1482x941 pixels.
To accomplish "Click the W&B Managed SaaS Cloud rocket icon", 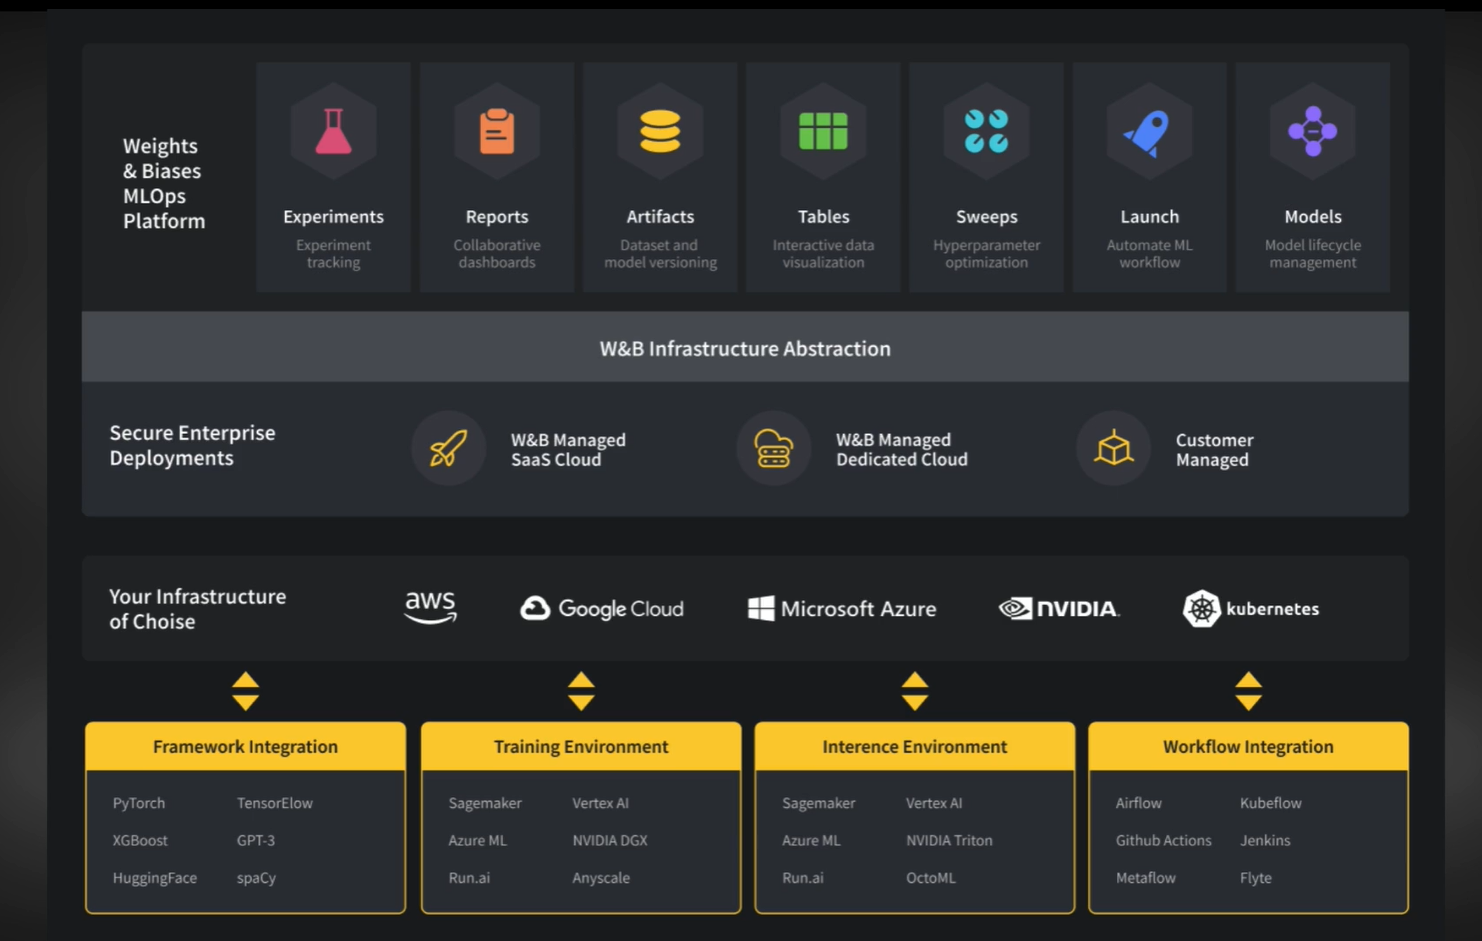I will [x=448, y=449].
